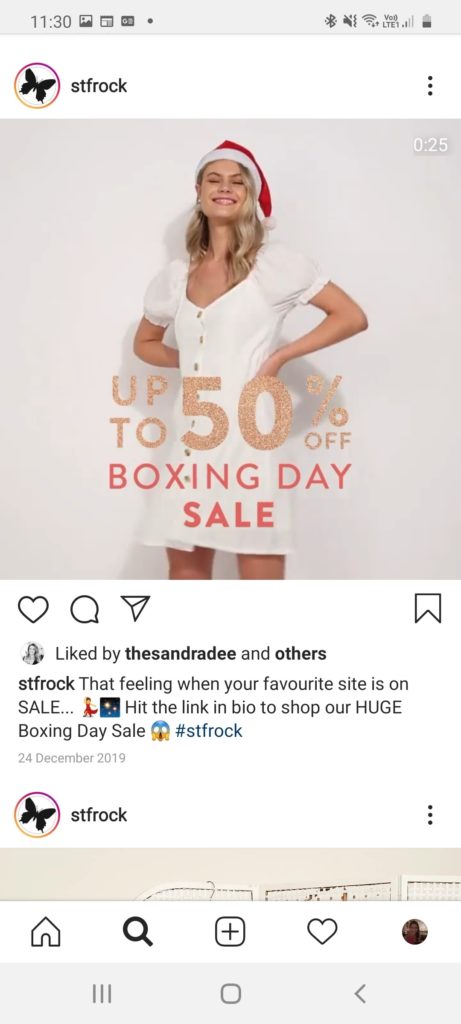Screen dimensions: 461x1024
Task: Open options menu for first stfrock post
Action: (x=430, y=86)
